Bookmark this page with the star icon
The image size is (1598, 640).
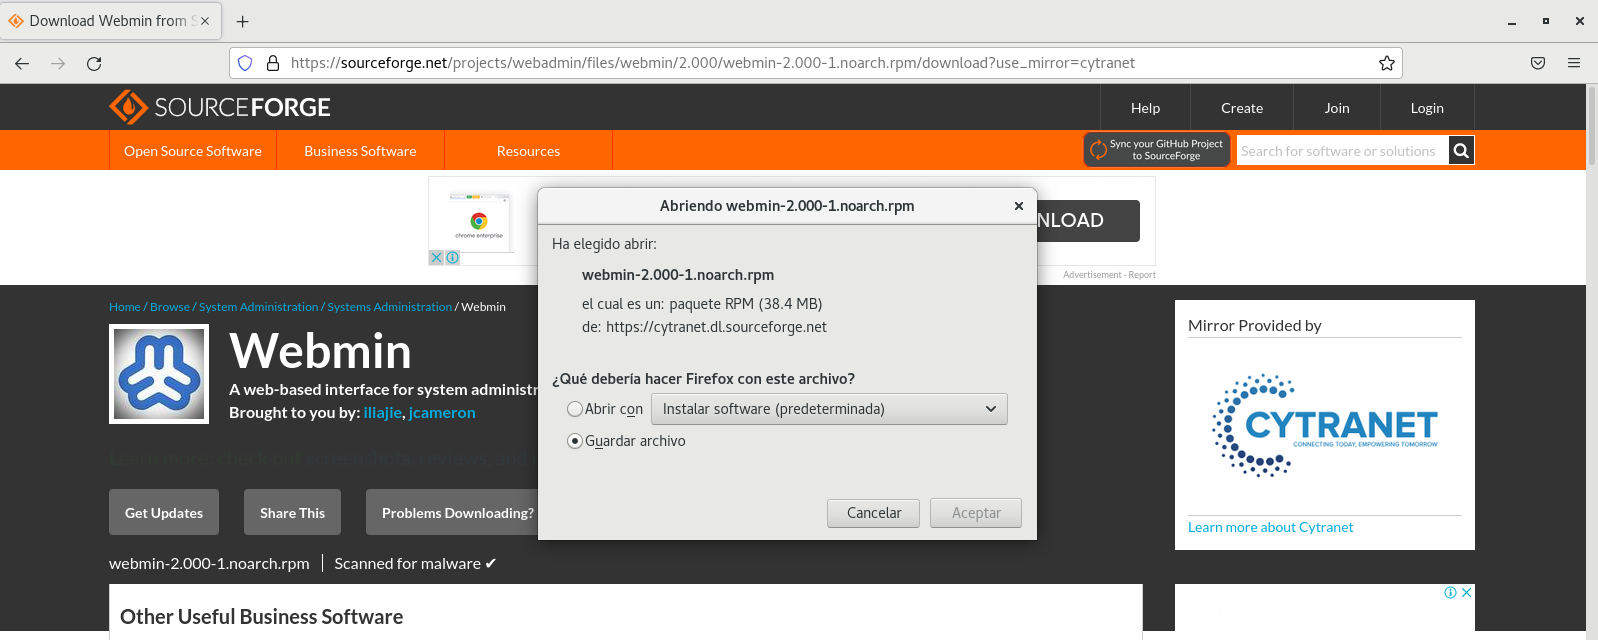[x=1386, y=63]
